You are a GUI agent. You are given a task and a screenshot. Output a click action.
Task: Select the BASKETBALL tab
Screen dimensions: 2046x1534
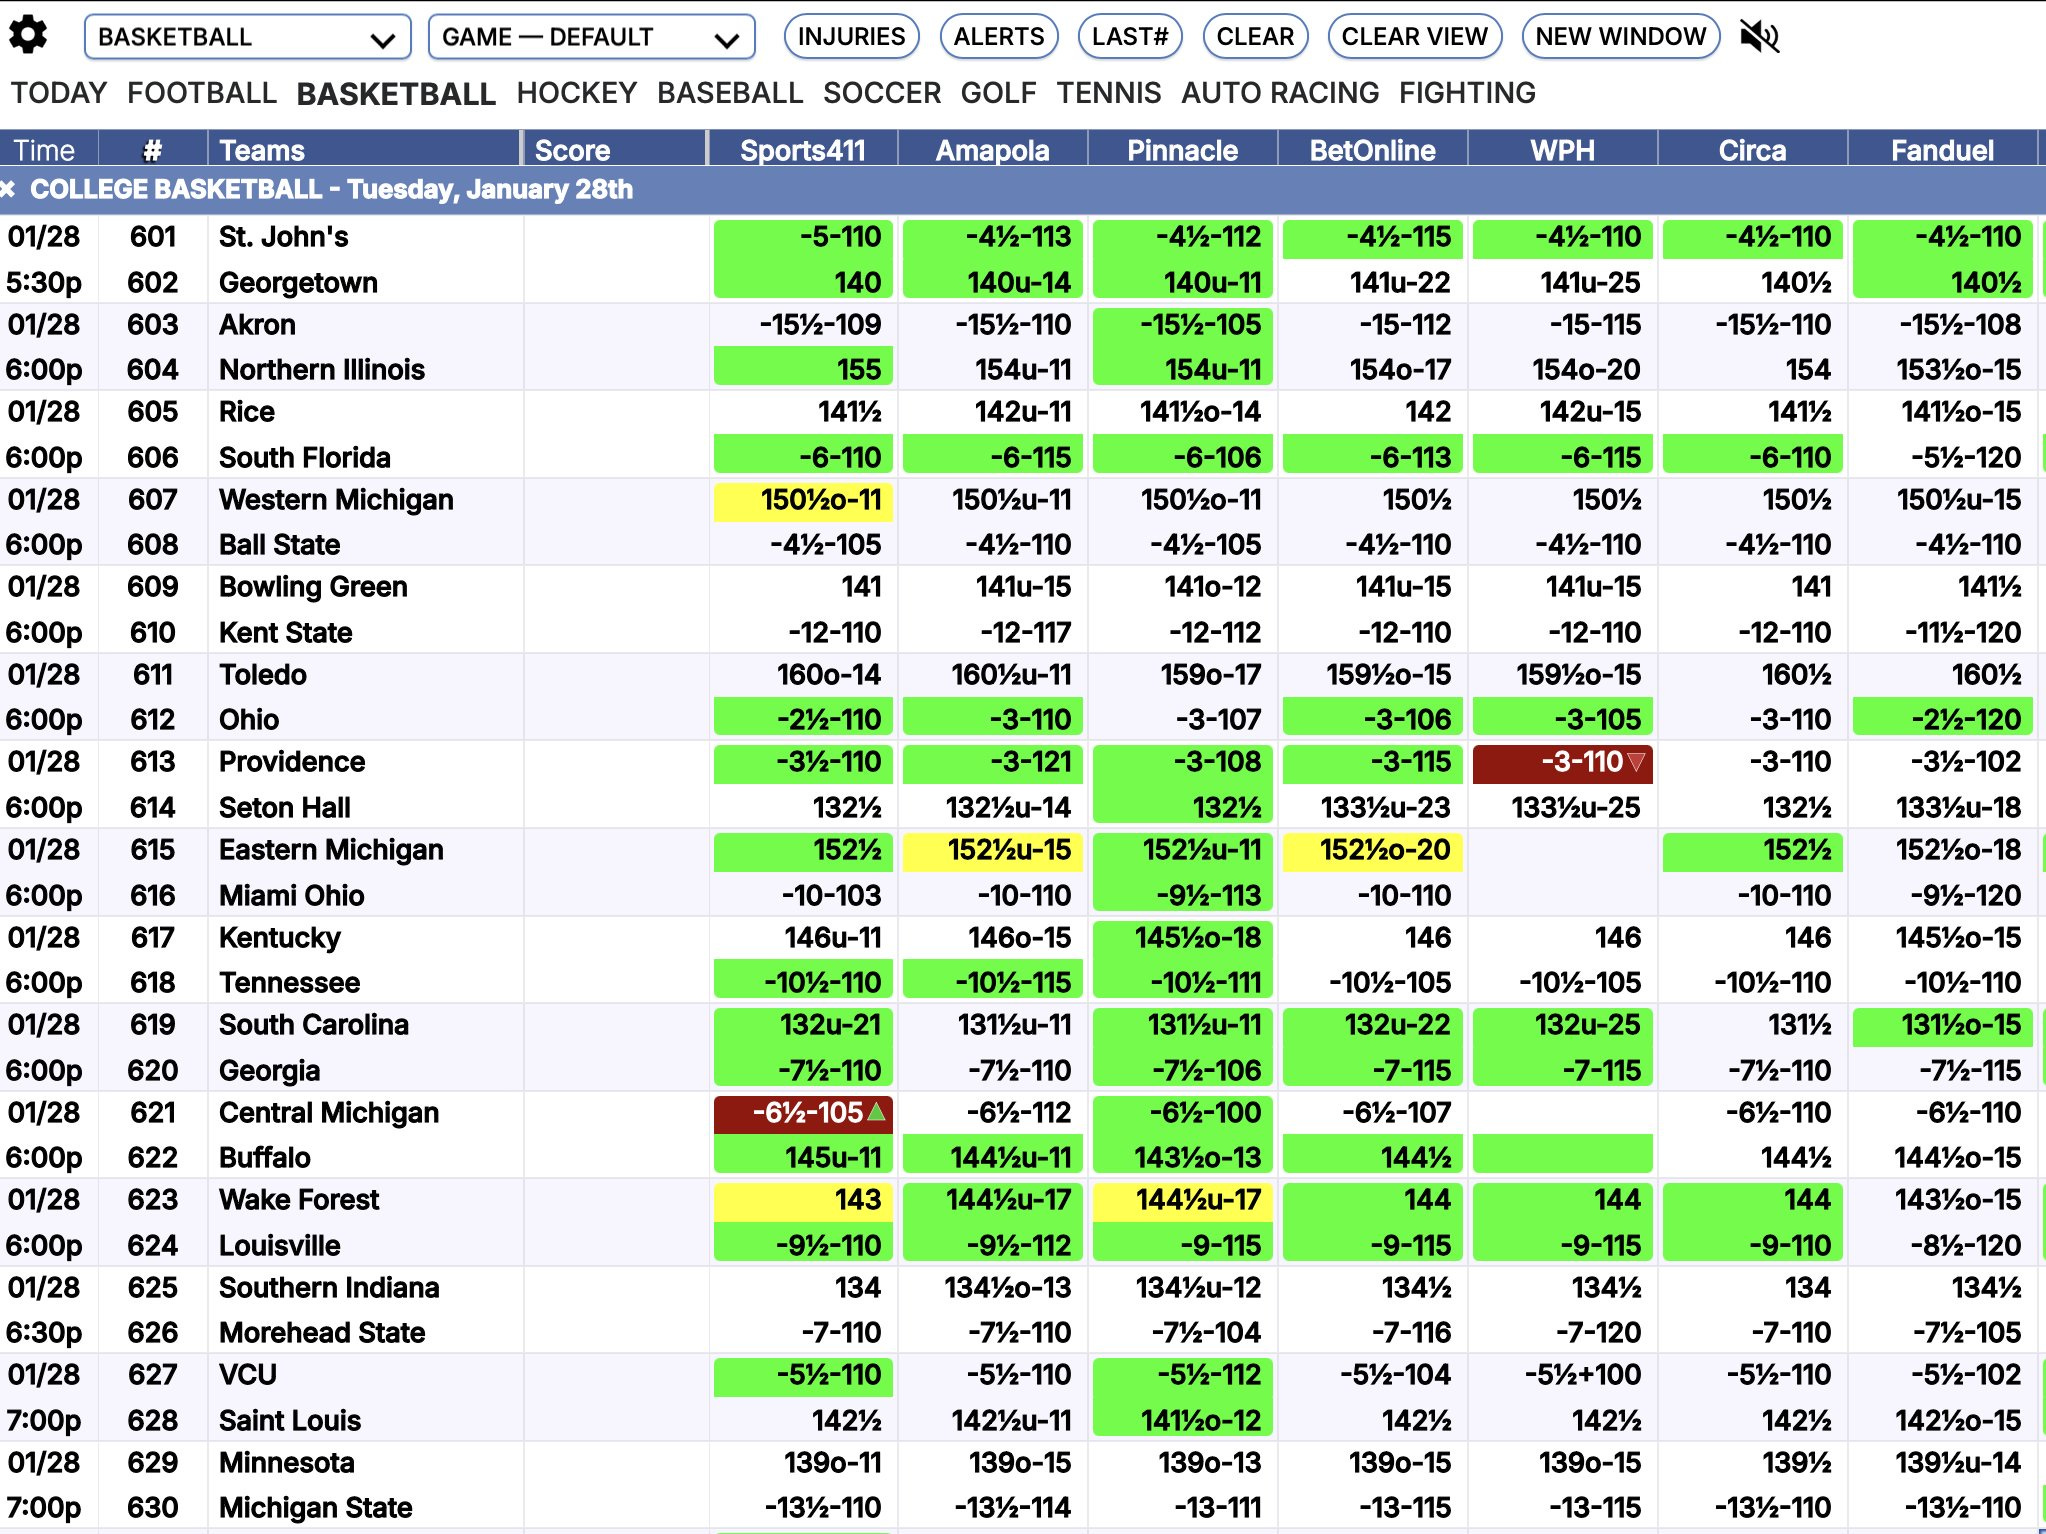[396, 94]
